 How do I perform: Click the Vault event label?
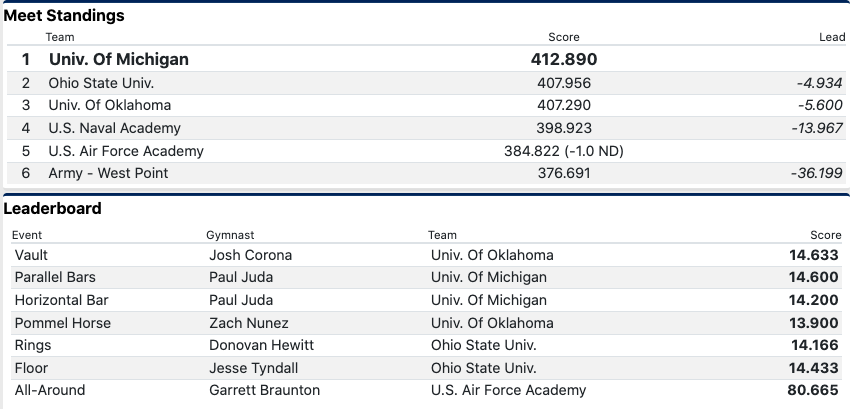pos(32,255)
